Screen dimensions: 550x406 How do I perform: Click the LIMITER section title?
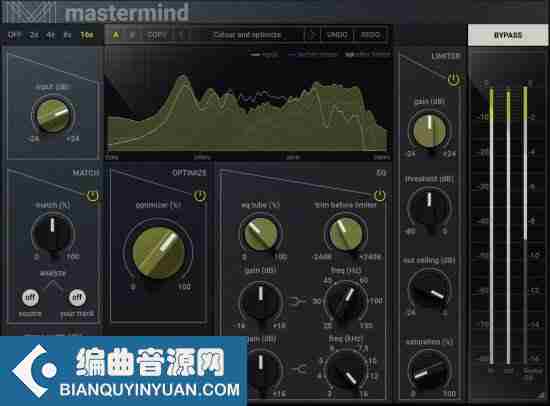(x=445, y=56)
